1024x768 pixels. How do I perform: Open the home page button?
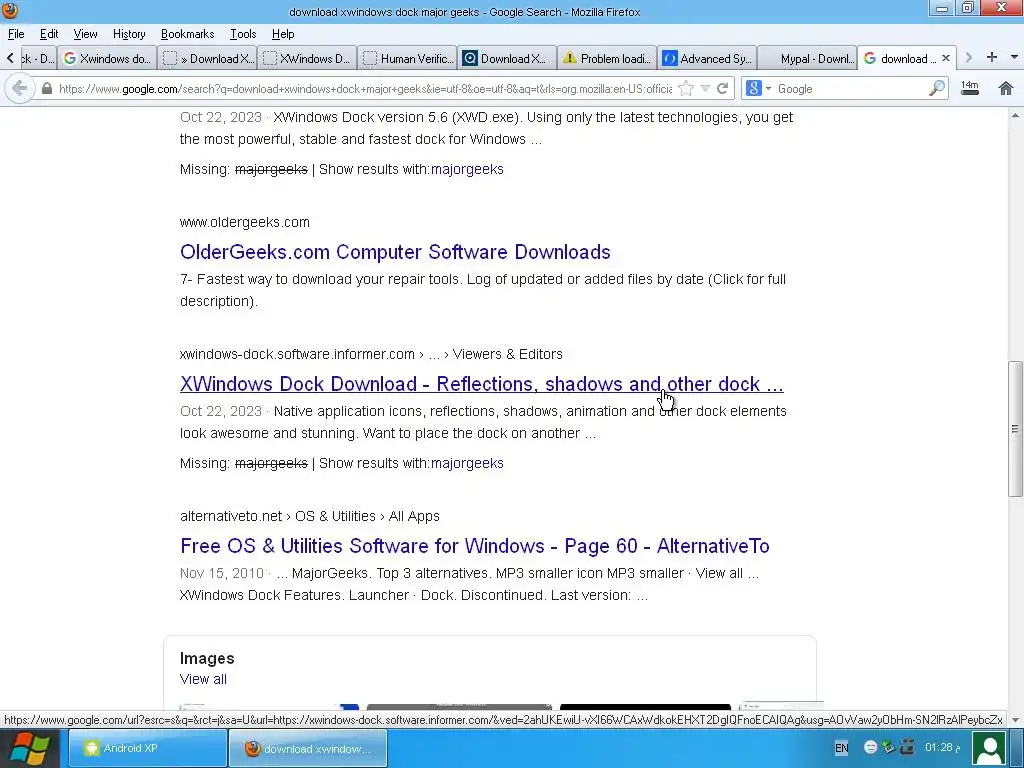click(x=1006, y=88)
